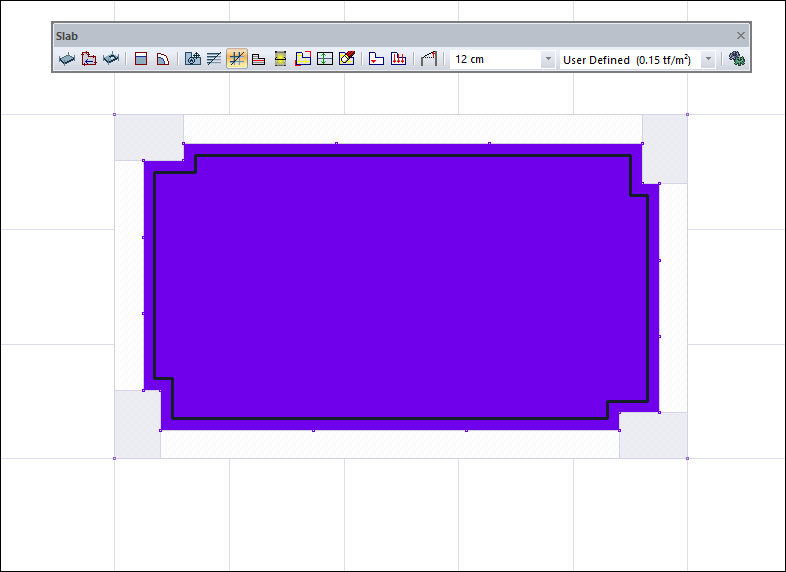Screen dimensions: 786x572
Task: Click the yellow square with blue corner icon
Action: (x=303, y=59)
